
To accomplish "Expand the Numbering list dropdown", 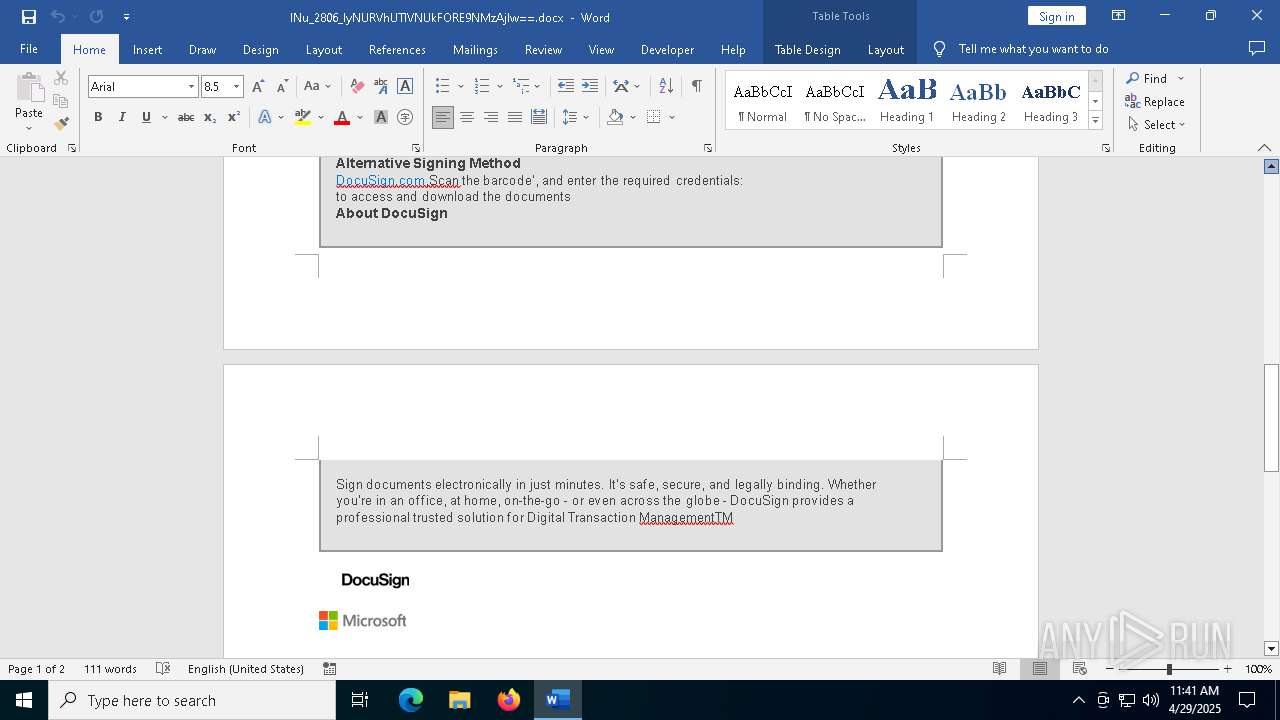I will (x=499, y=86).
